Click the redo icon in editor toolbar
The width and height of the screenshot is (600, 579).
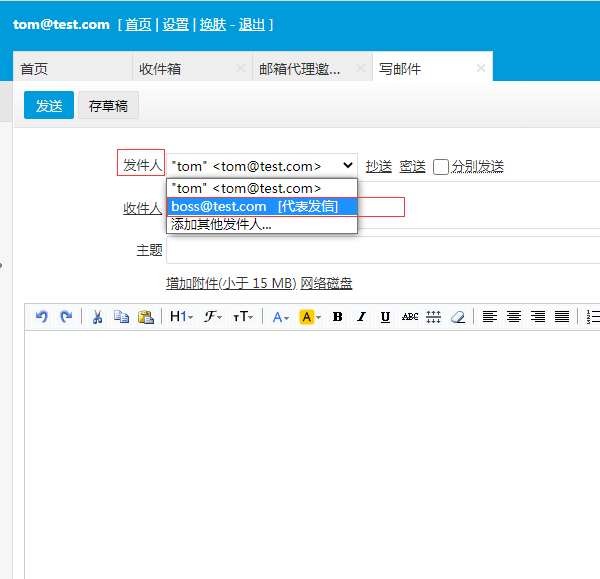coord(66,317)
